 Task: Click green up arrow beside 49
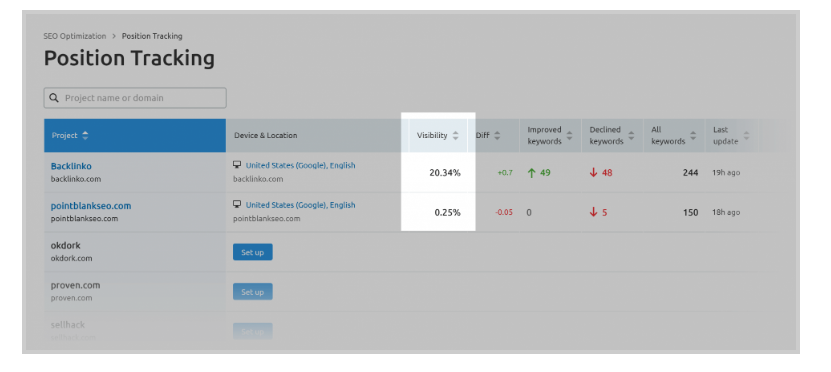(x=532, y=173)
